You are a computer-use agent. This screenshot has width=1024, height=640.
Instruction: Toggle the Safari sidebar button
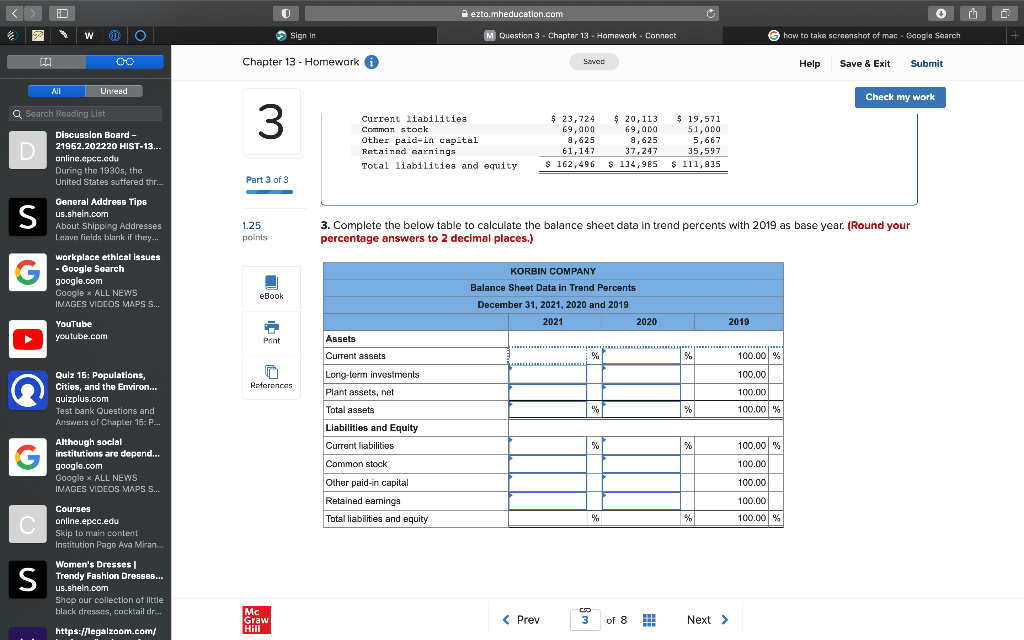click(62, 13)
